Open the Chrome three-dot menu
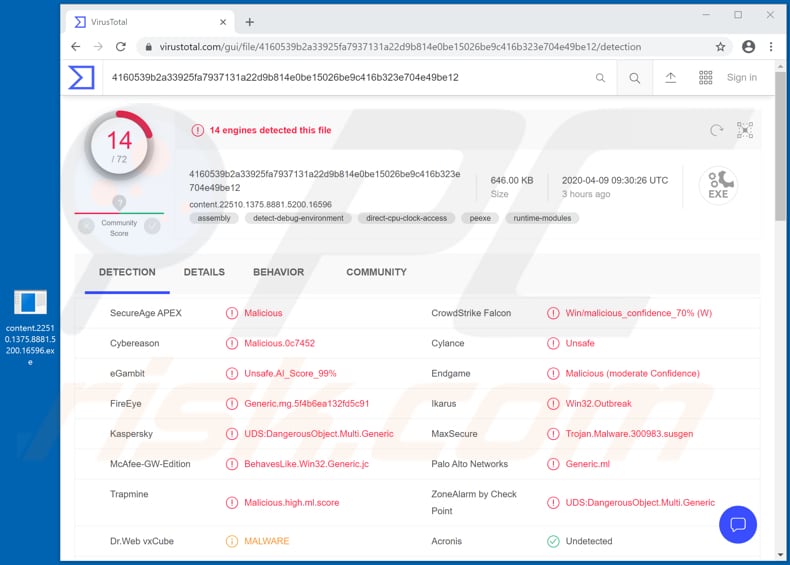The height and width of the screenshot is (565, 790). [x=771, y=47]
